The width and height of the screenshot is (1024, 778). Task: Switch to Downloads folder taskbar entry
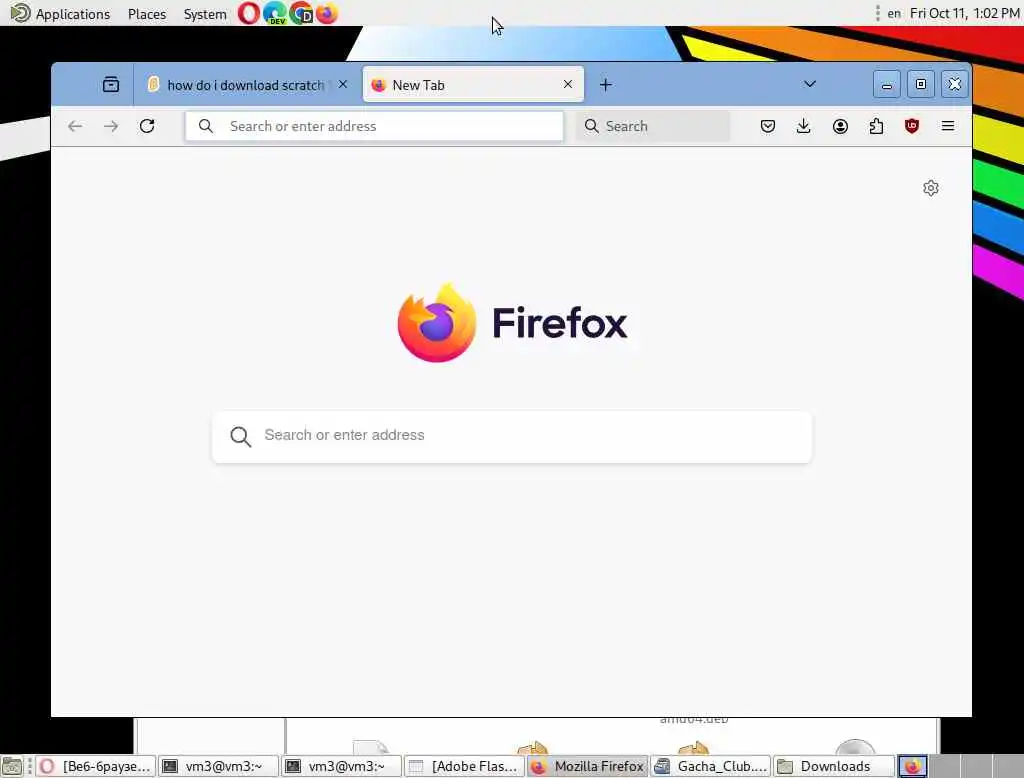pyautogui.click(x=834, y=766)
